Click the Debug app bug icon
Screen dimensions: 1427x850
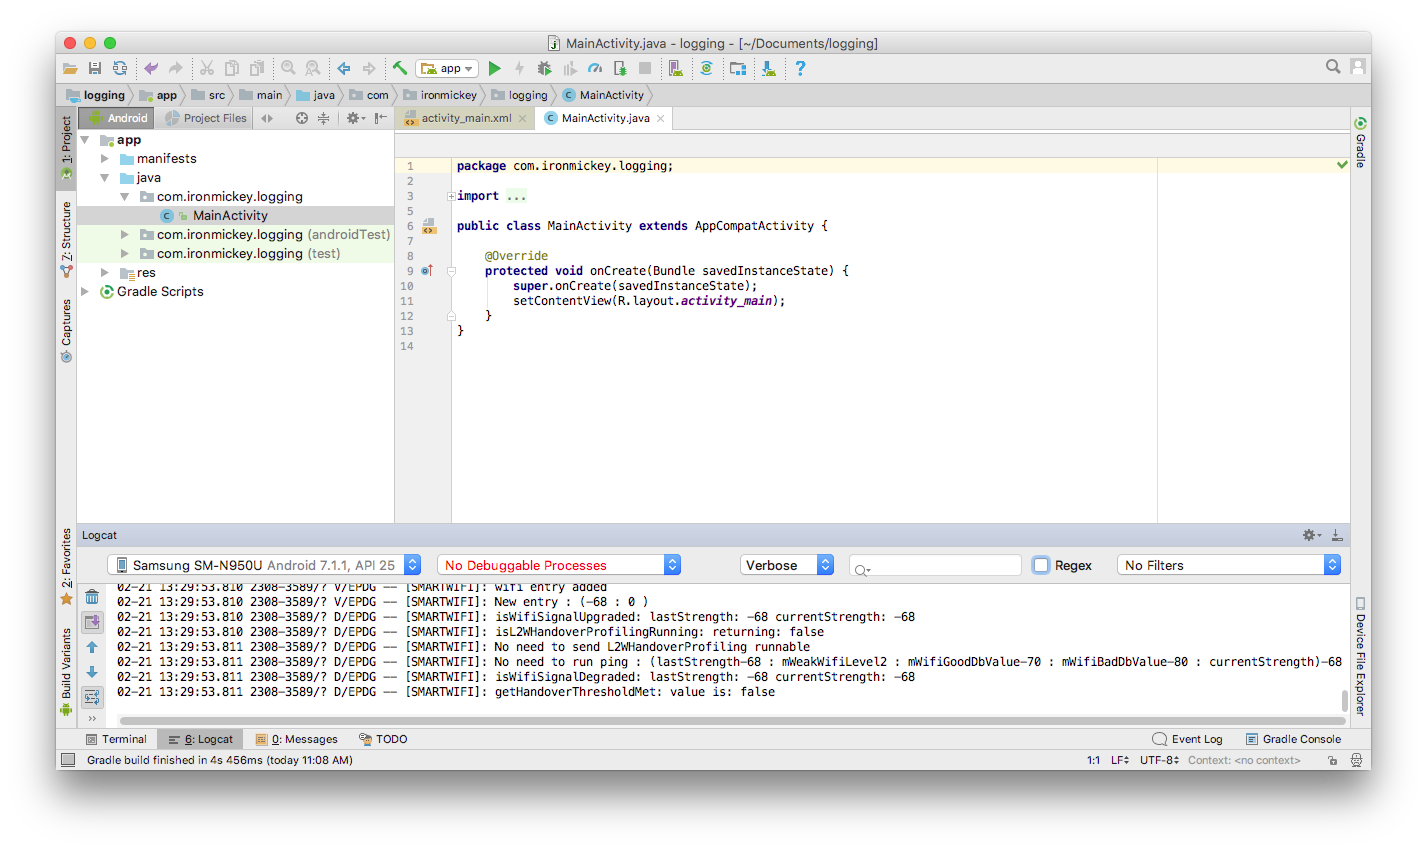point(544,68)
